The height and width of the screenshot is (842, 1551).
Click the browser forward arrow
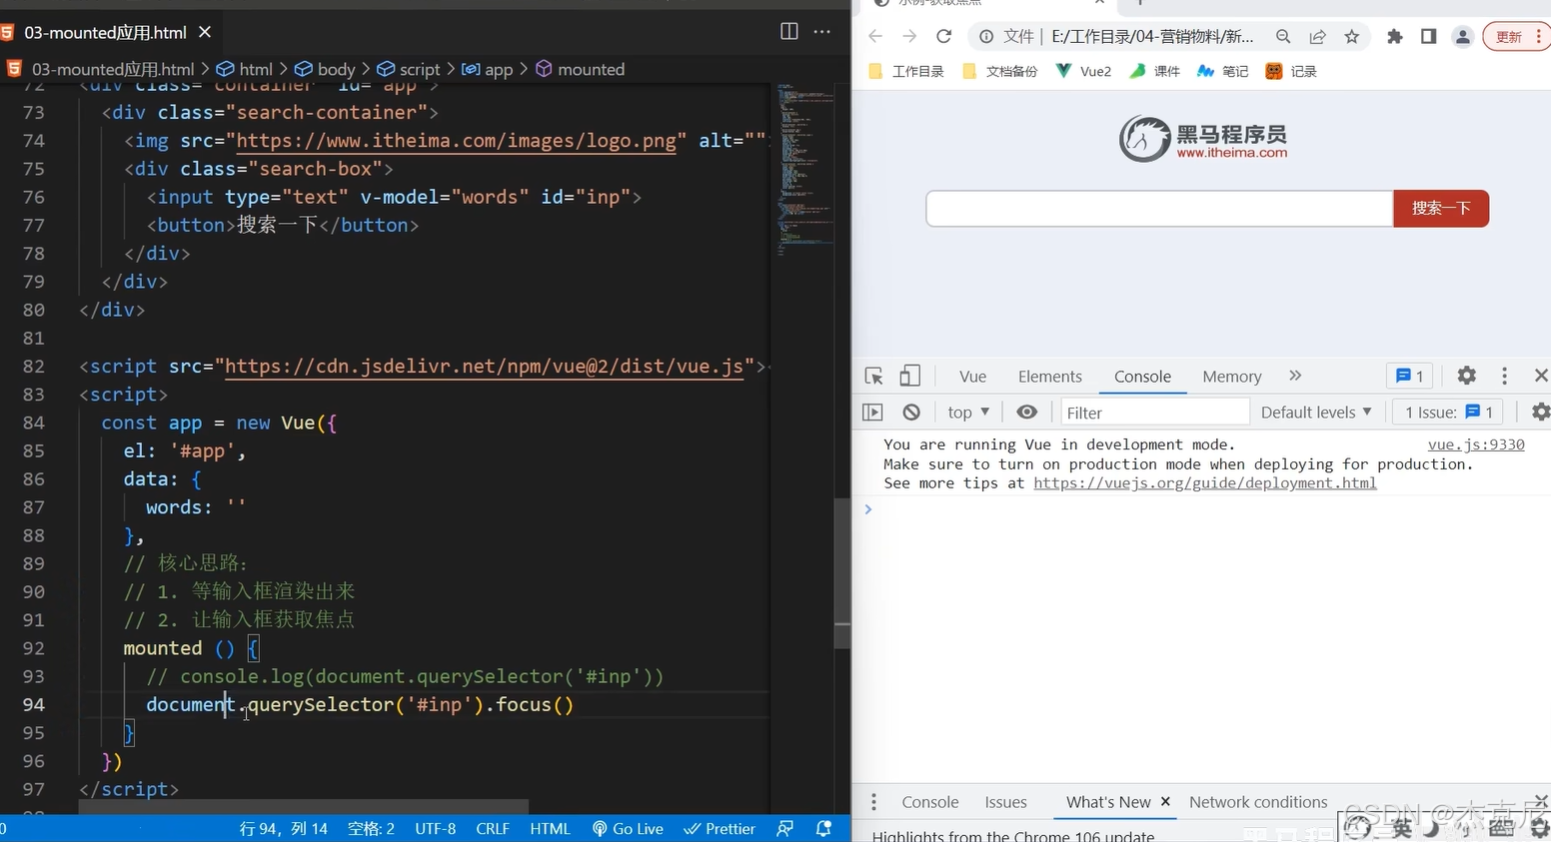[909, 36]
